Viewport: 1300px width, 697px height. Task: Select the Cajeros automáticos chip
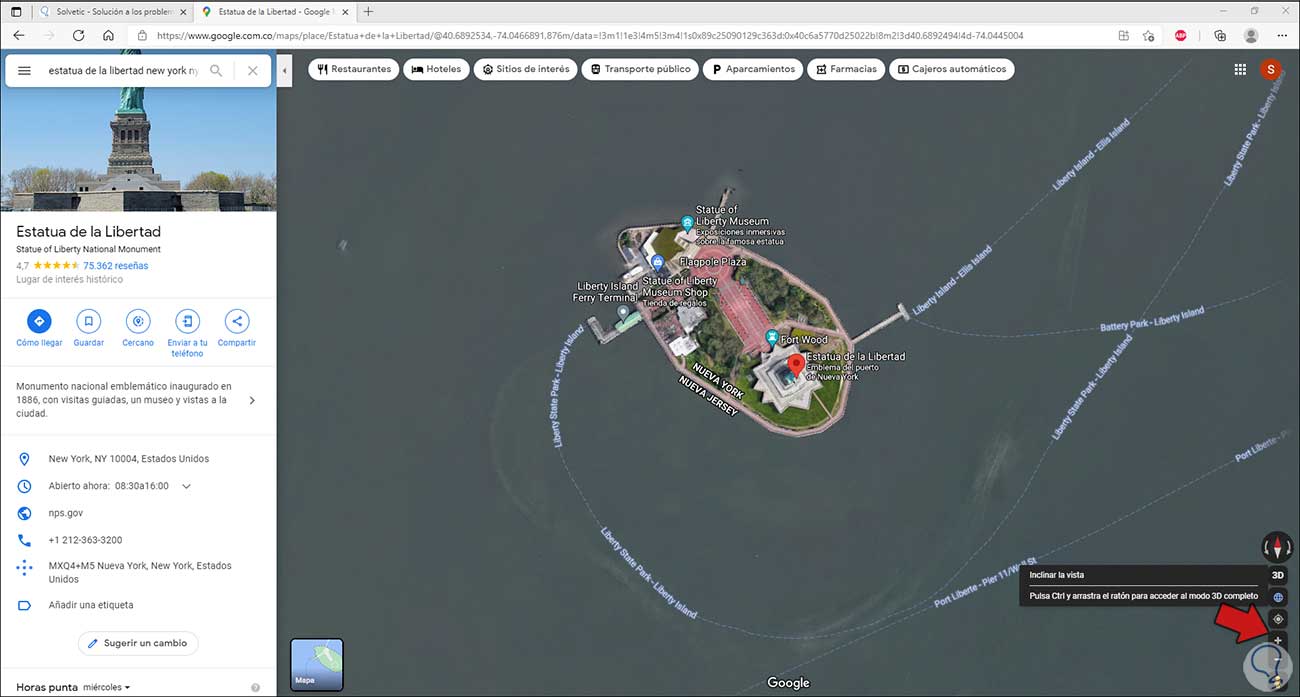click(x=951, y=70)
